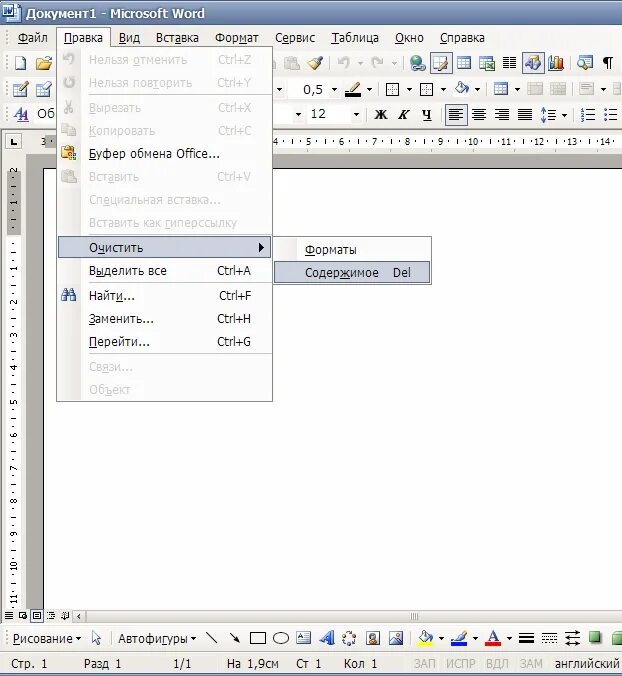The width and height of the screenshot is (622, 676).
Task: Click the Select Objects arrow icon
Action: (97, 638)
